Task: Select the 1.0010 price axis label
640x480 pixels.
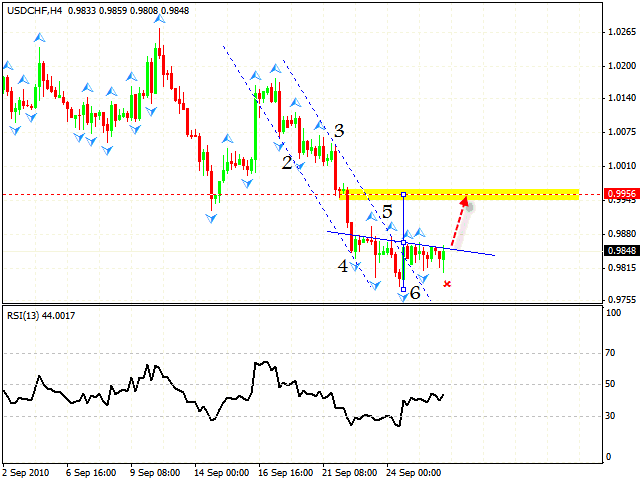Action: click(622, 165)
